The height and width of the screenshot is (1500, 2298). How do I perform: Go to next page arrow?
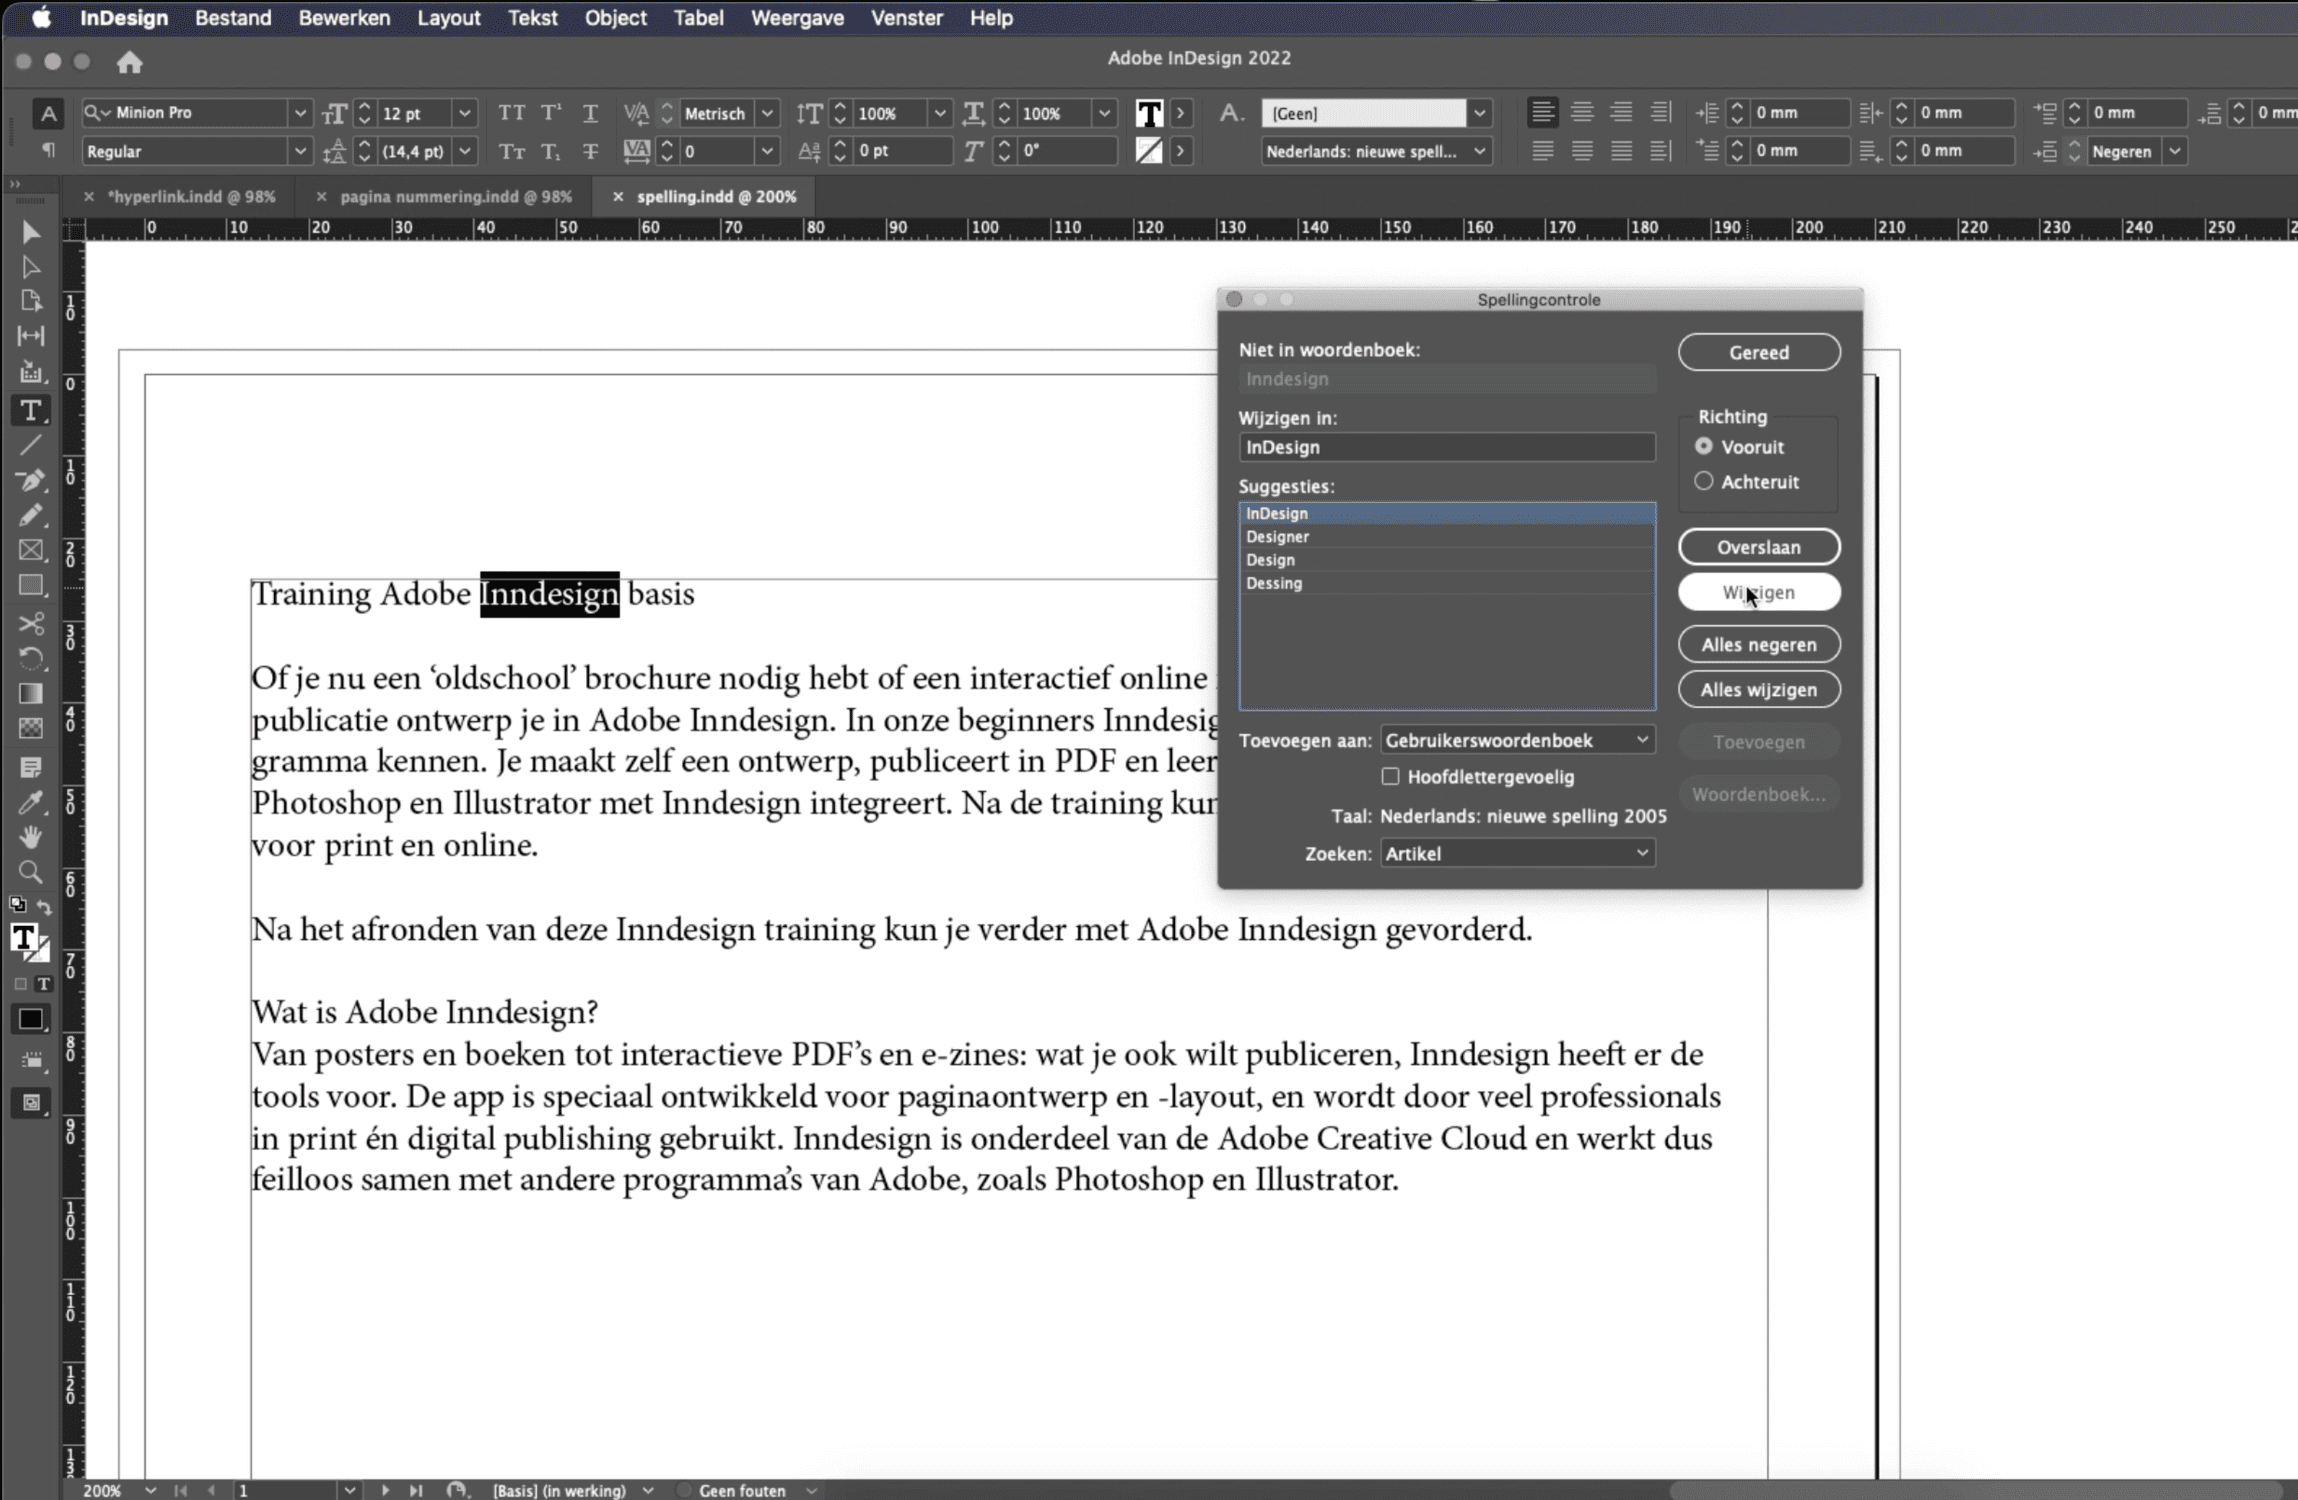pos(385,1490)
